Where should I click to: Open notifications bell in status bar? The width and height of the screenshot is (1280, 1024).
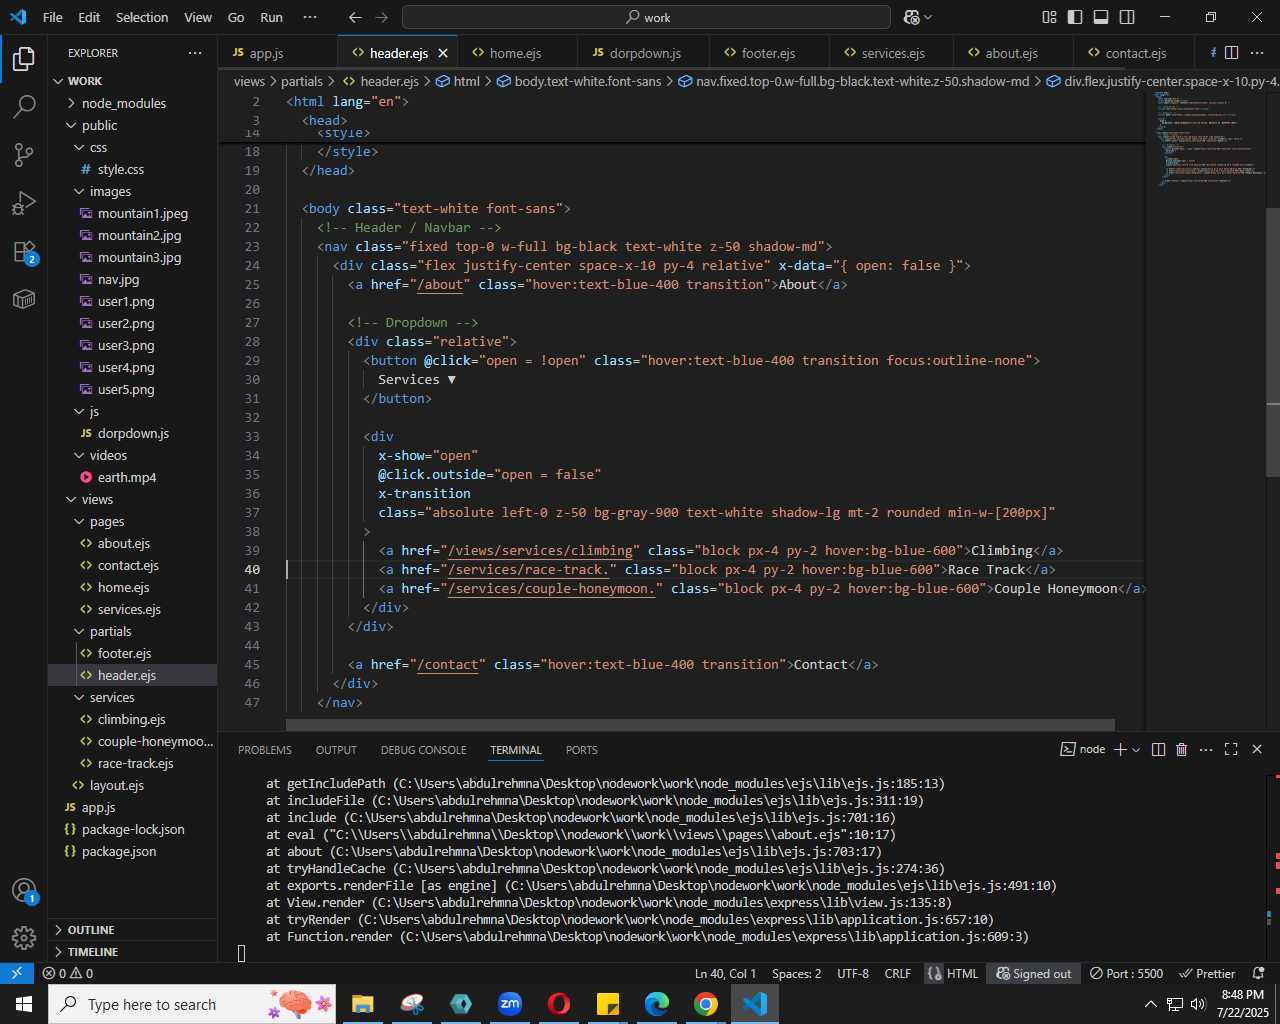(1259, 973)
